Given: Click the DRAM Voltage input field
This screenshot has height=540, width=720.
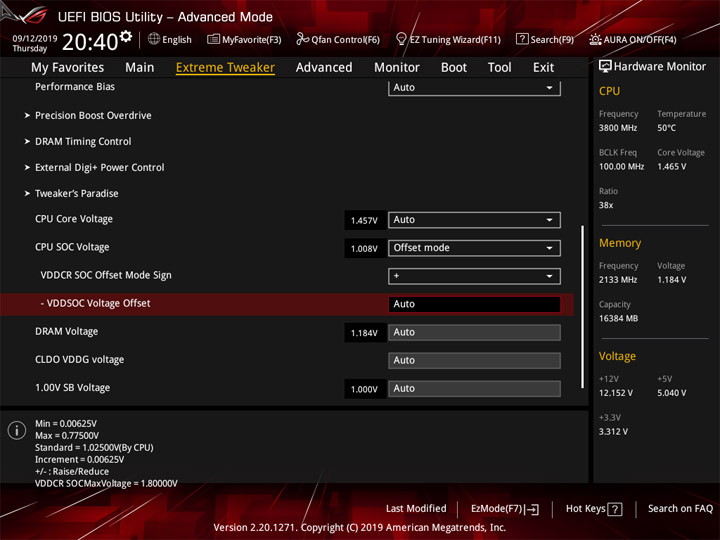Looking at the screenshot, I should 474,332.
